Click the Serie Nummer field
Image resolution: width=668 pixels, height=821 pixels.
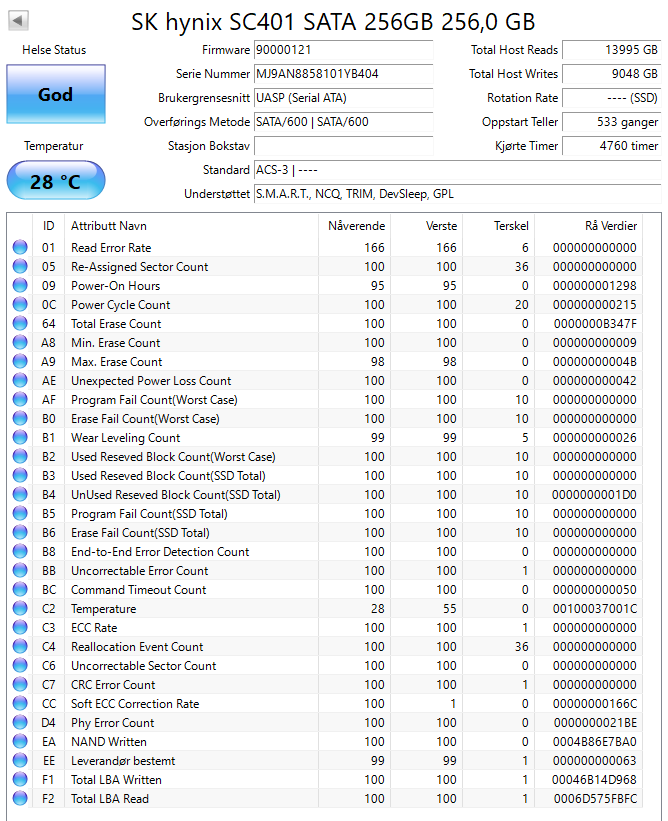tap(343, 74)
